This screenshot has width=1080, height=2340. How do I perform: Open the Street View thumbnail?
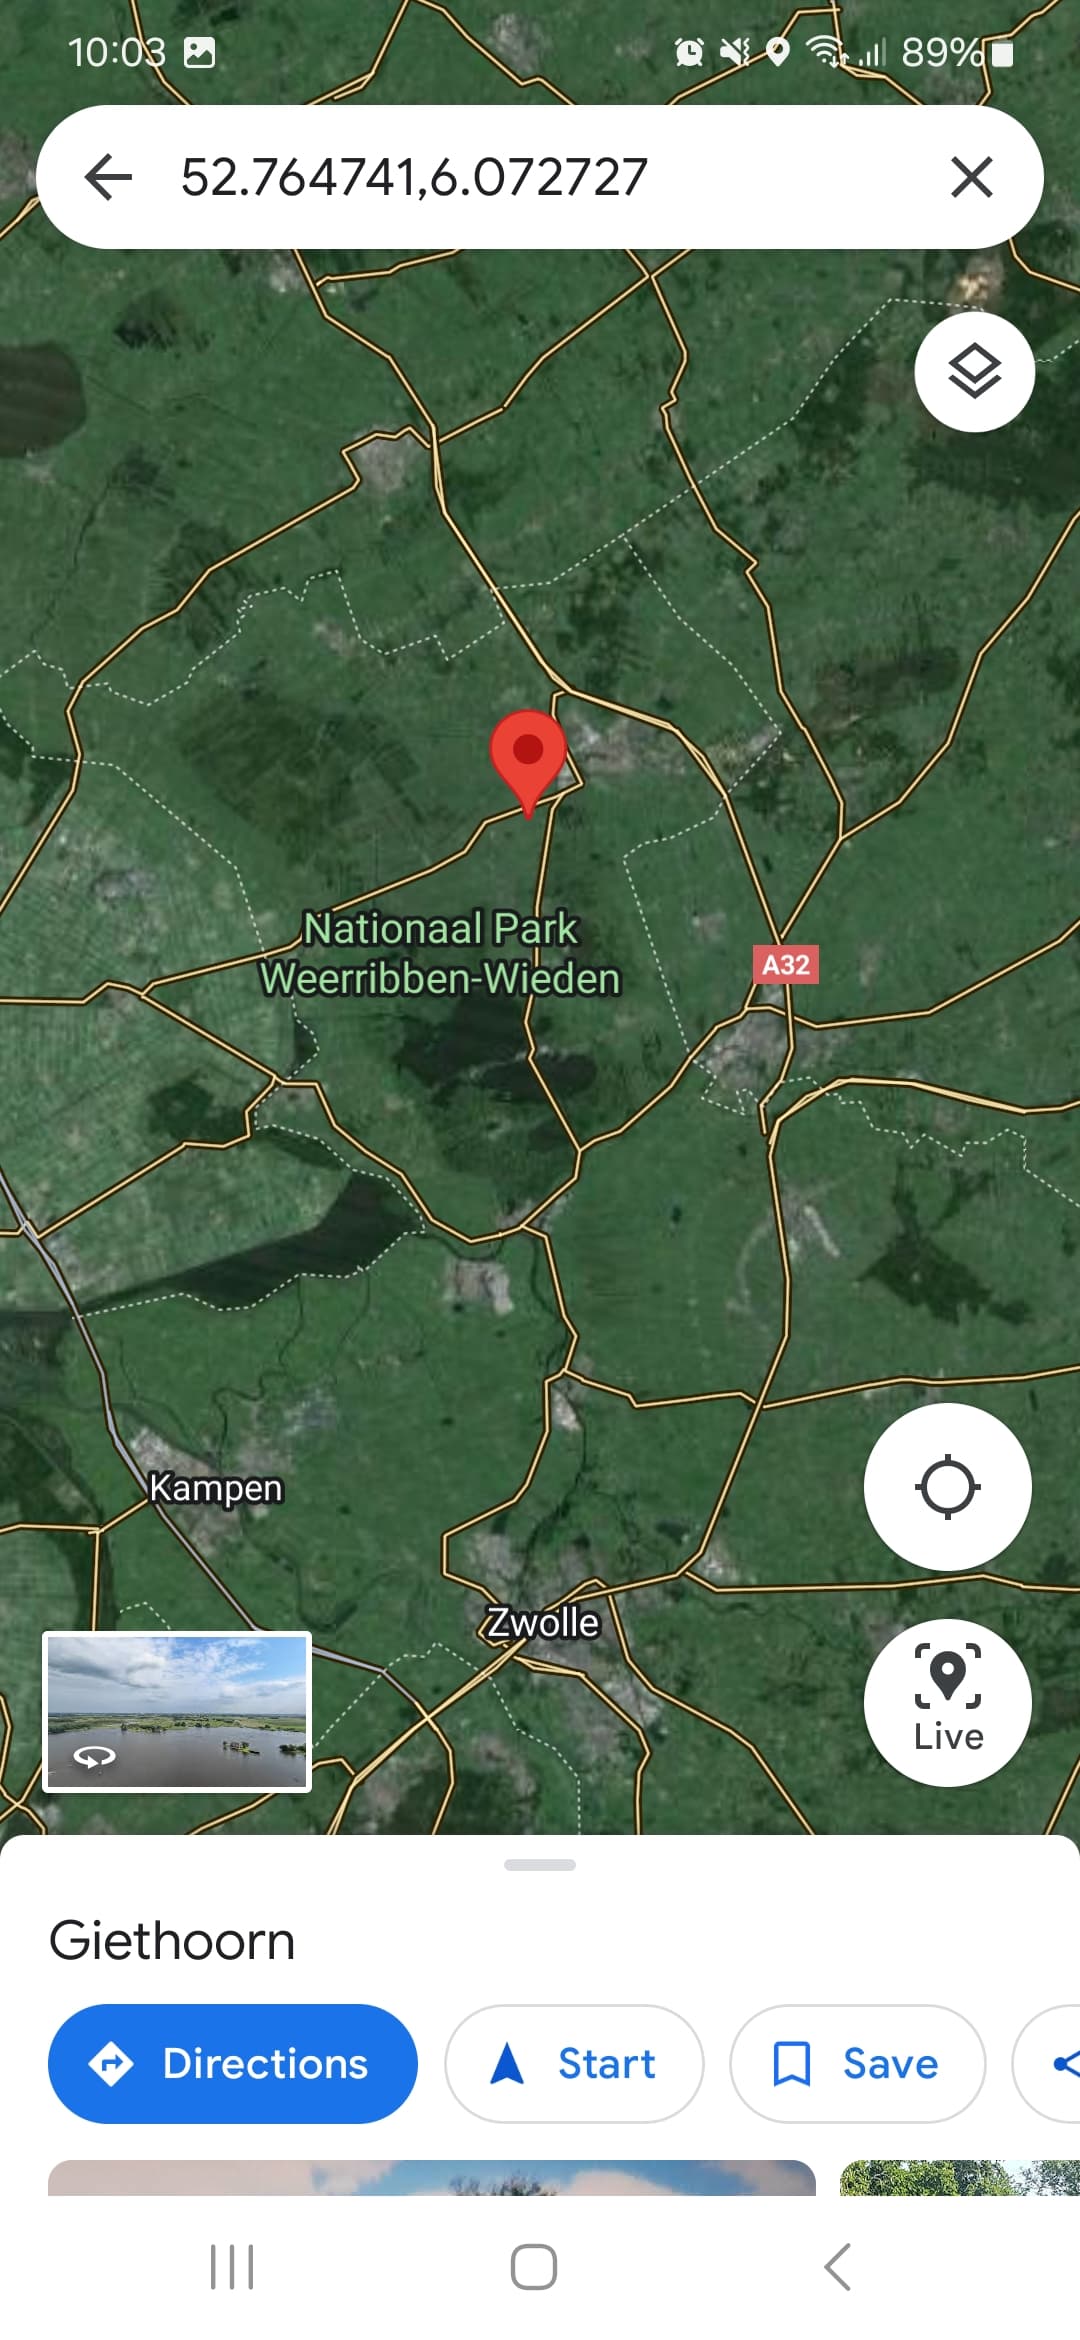click(177, 1712)
